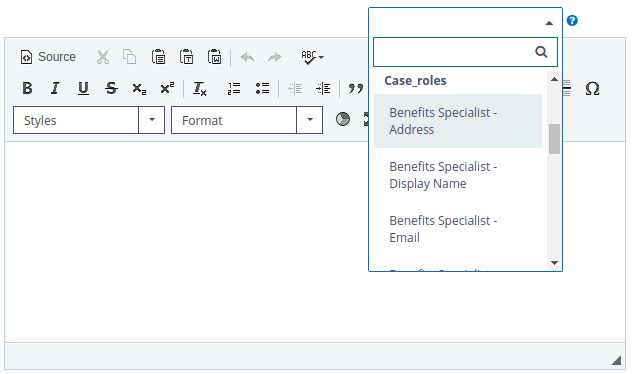Toggle Italic formatting
Image resolution: width=632 pixels, height=374 pixels.
pos(55,88)
